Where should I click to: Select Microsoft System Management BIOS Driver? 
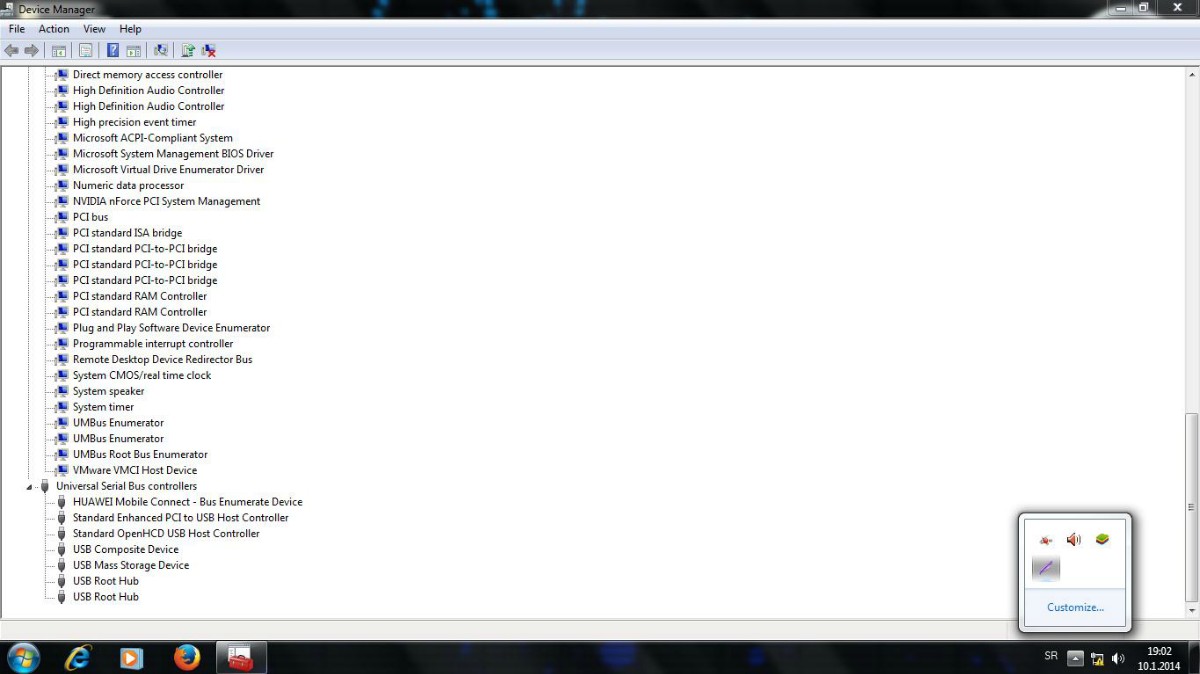tap(173, 154)
